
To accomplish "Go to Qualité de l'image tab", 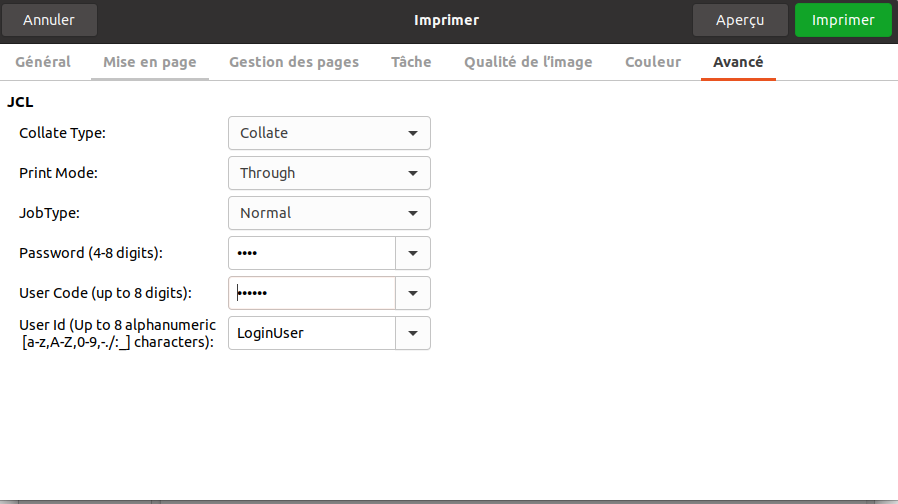I will [x=528, y=62].
